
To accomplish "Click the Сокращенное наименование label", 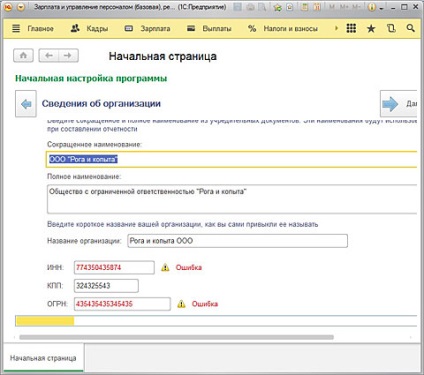I will tap(94, 144).
